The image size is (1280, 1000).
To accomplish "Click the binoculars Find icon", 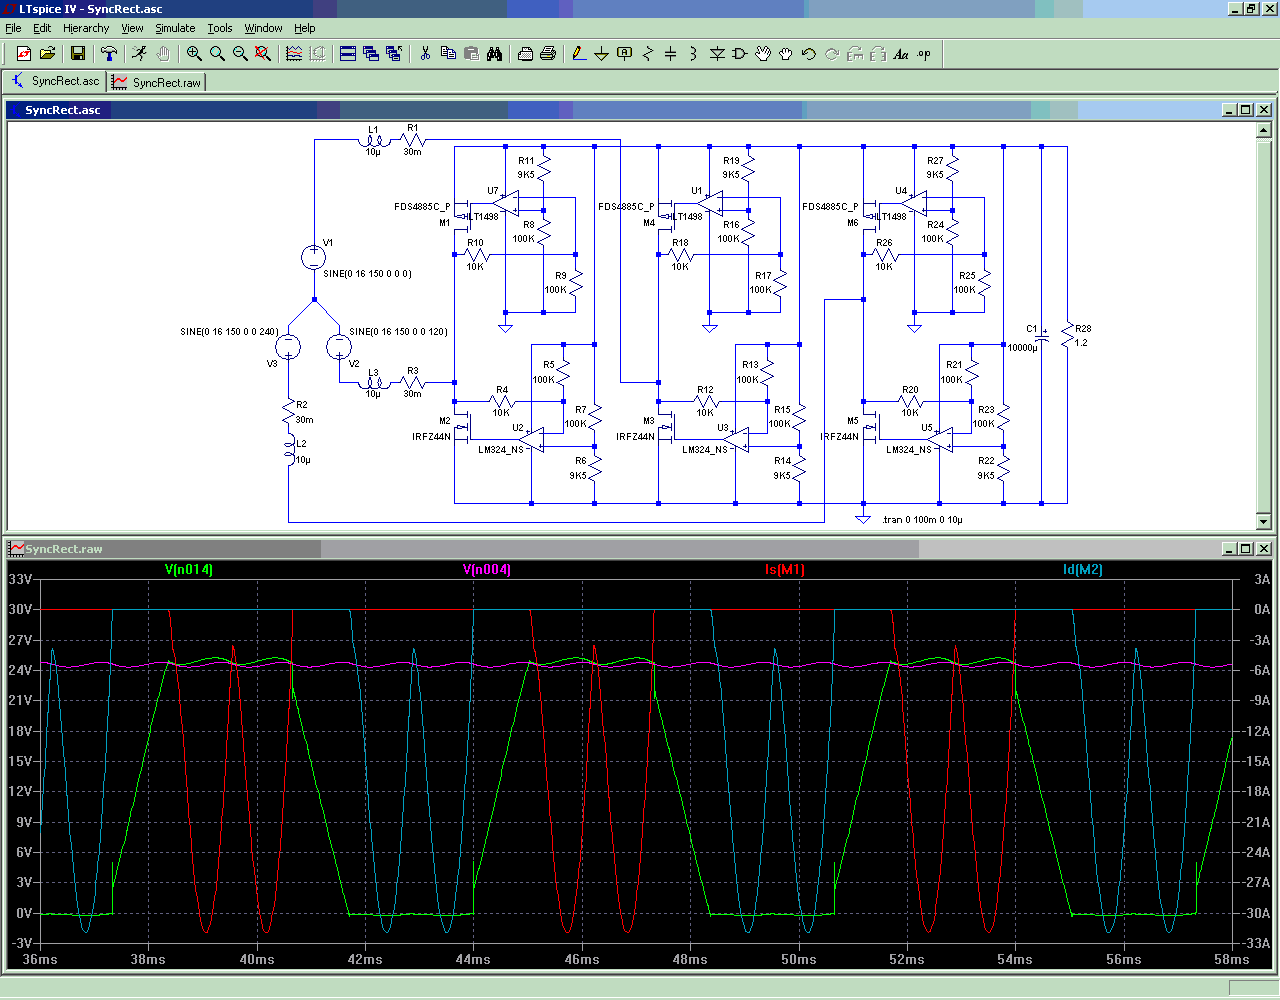I will pyautogui.click(x=494, y=53).
